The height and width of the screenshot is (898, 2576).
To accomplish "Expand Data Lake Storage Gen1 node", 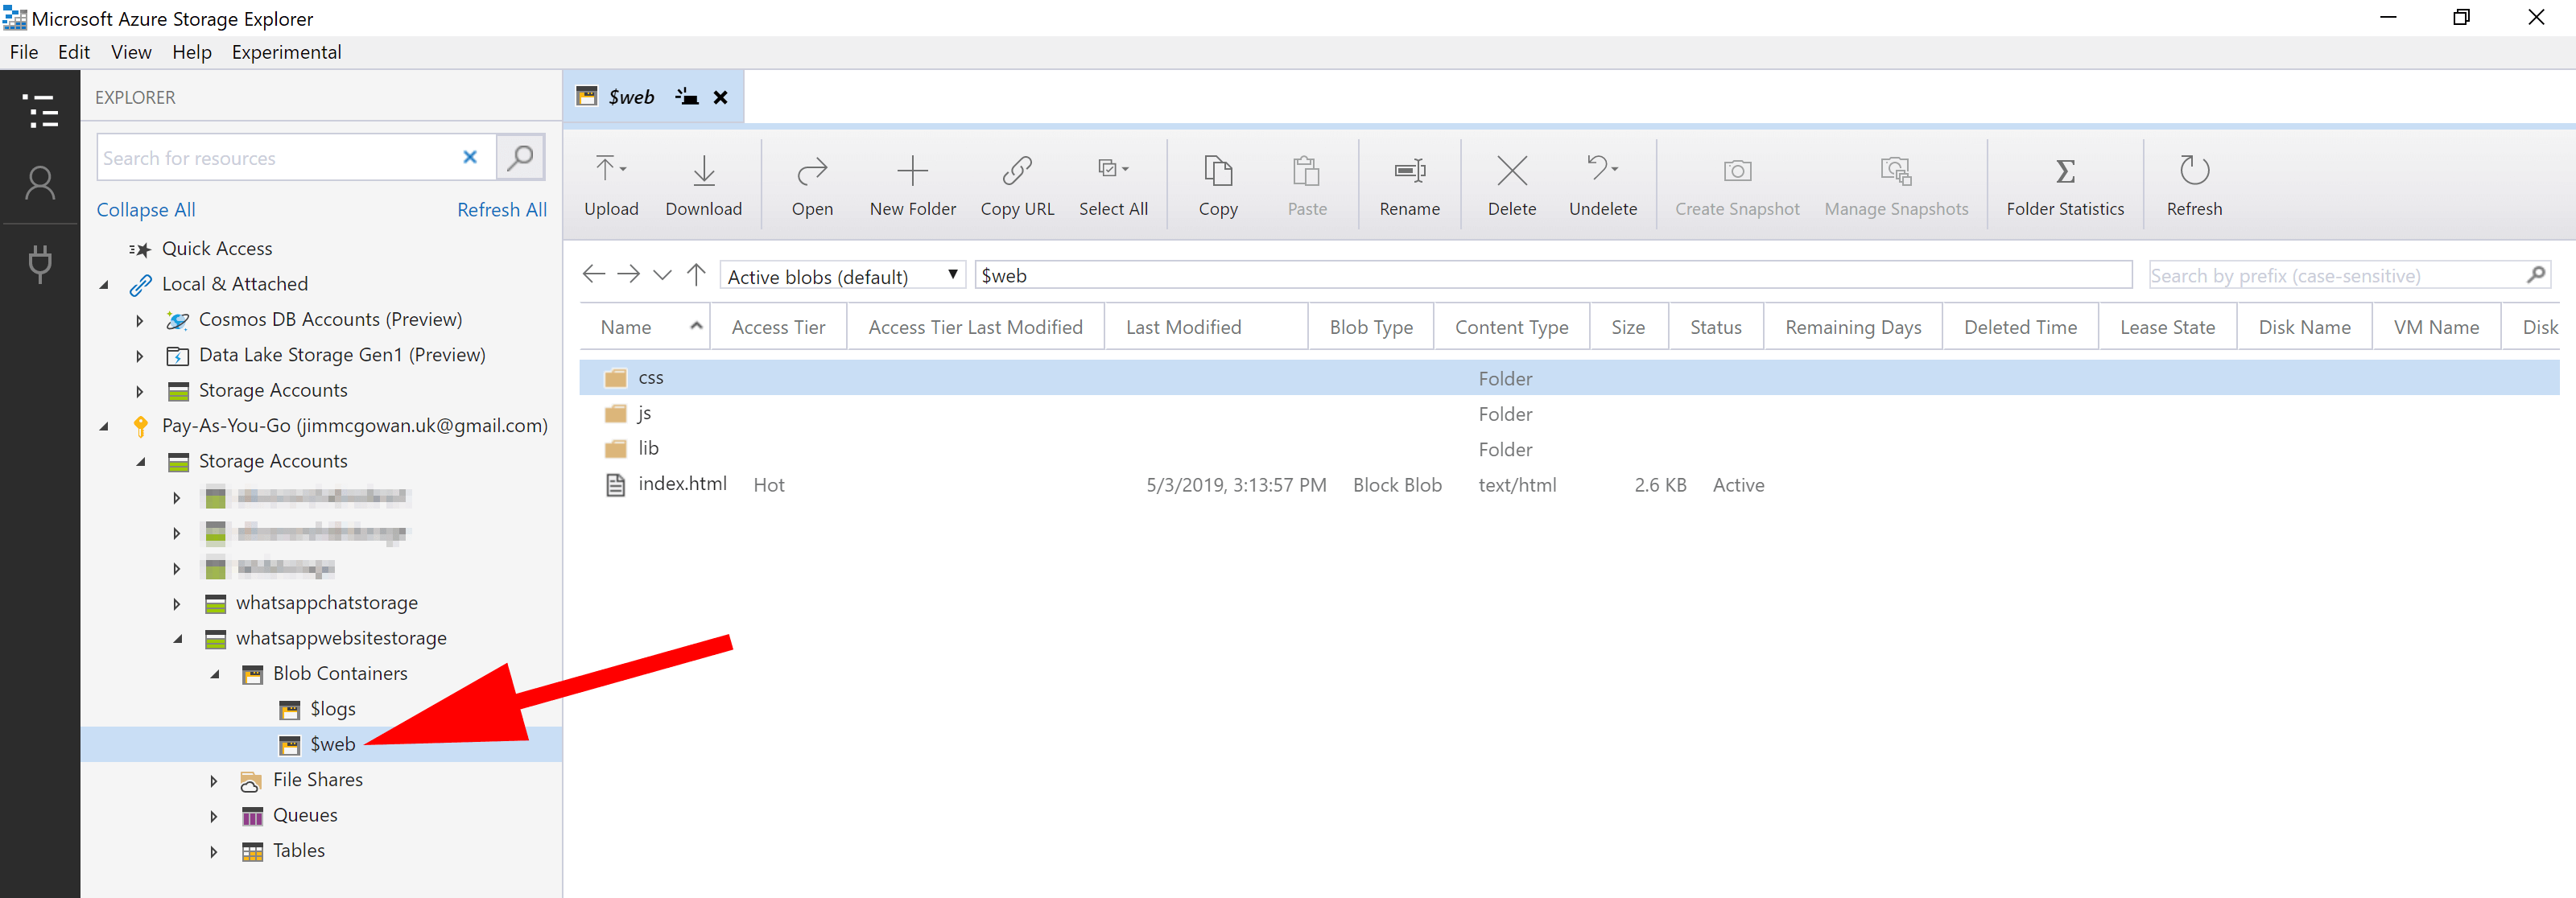I will (x=140, y=356).
